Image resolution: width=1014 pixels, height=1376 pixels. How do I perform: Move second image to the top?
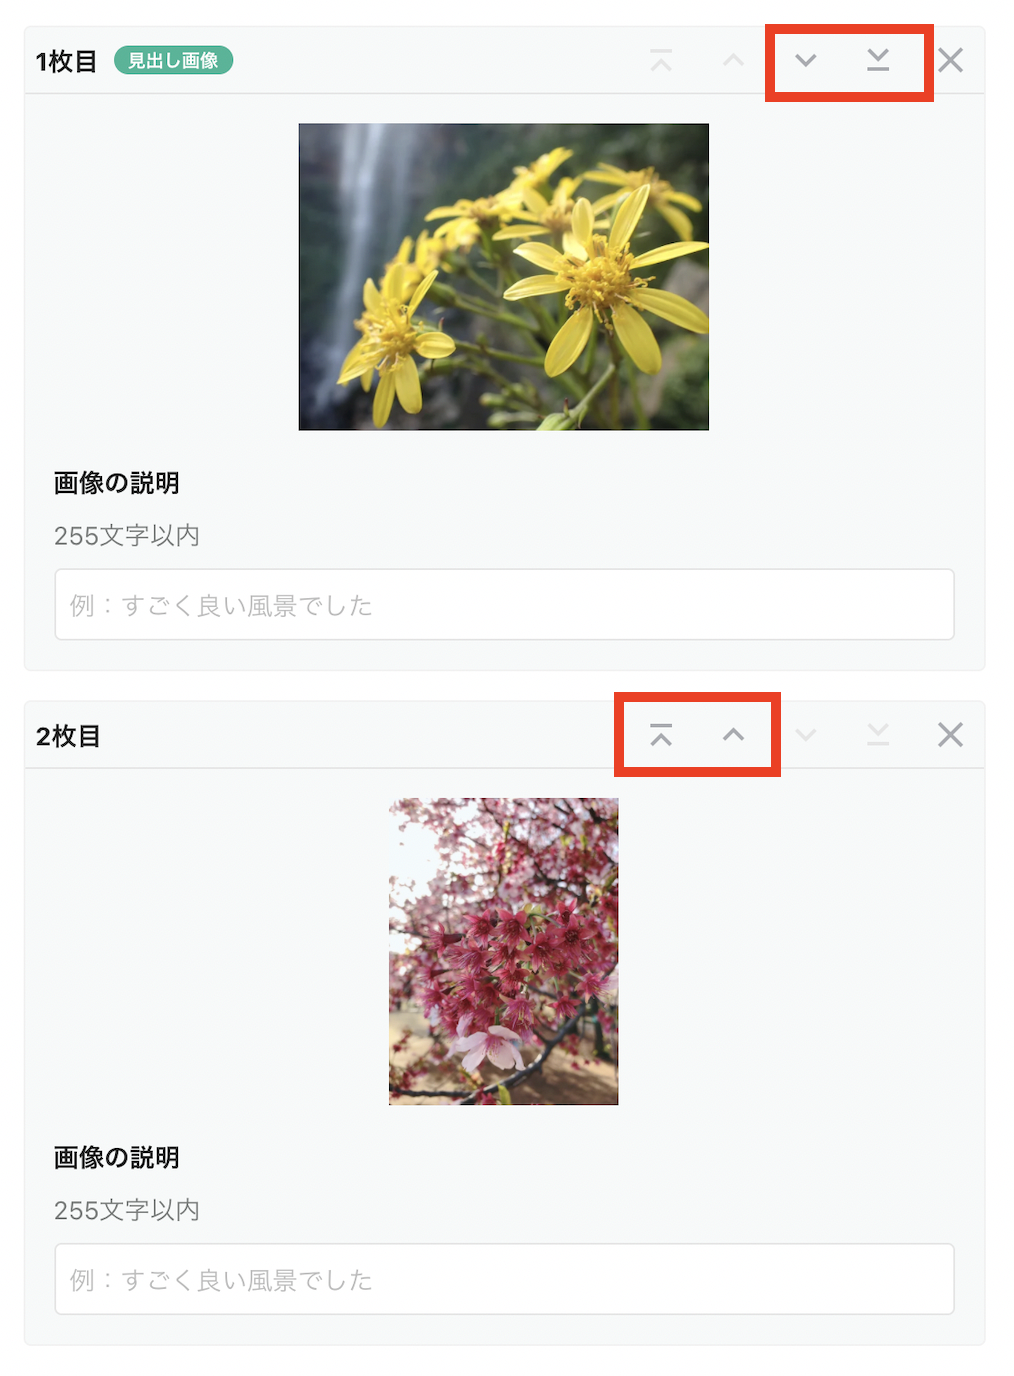[661, 736]
